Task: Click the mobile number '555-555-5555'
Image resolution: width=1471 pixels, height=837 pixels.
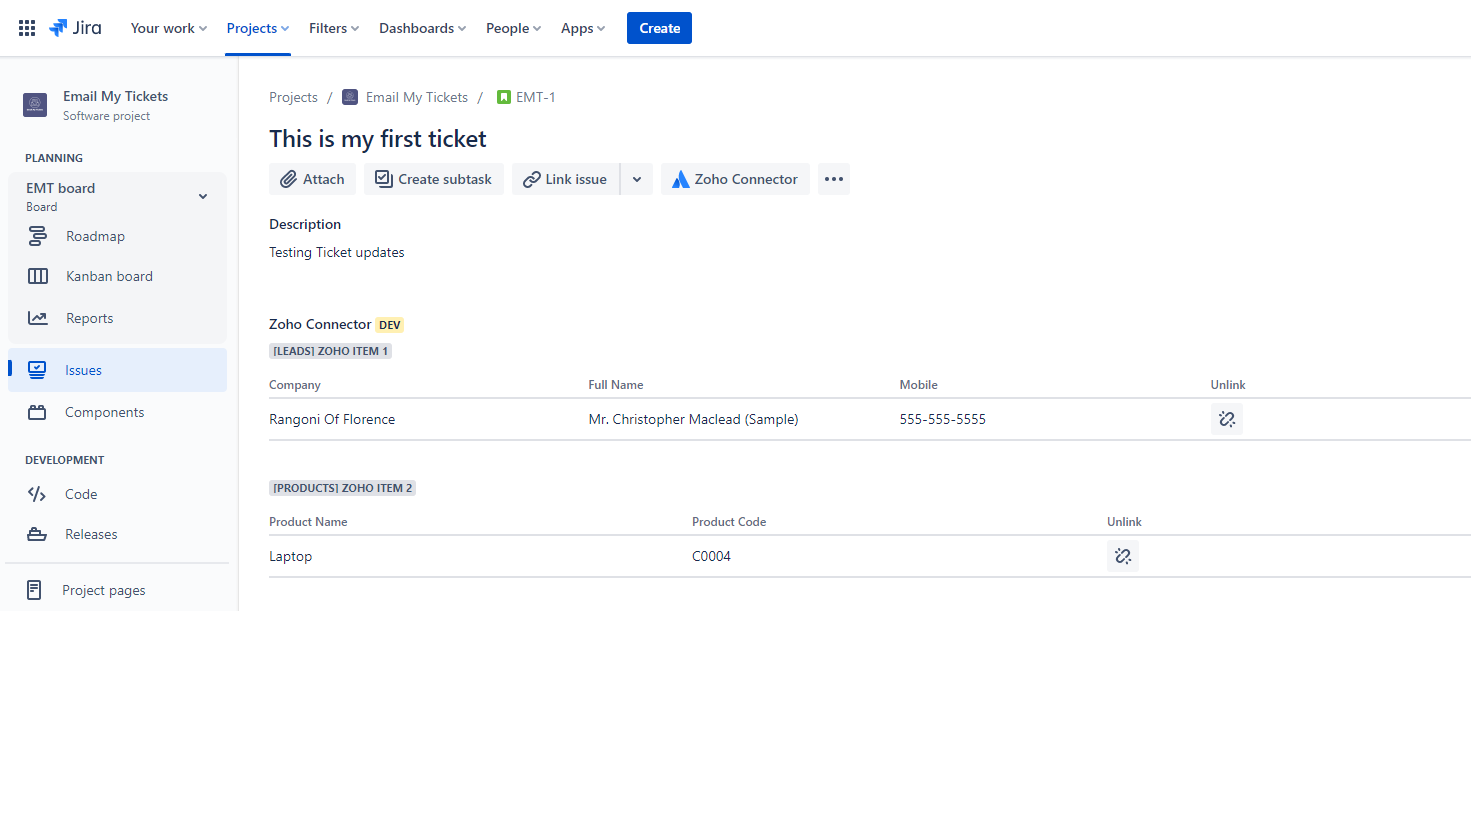Action: click(x=942, y=419)
